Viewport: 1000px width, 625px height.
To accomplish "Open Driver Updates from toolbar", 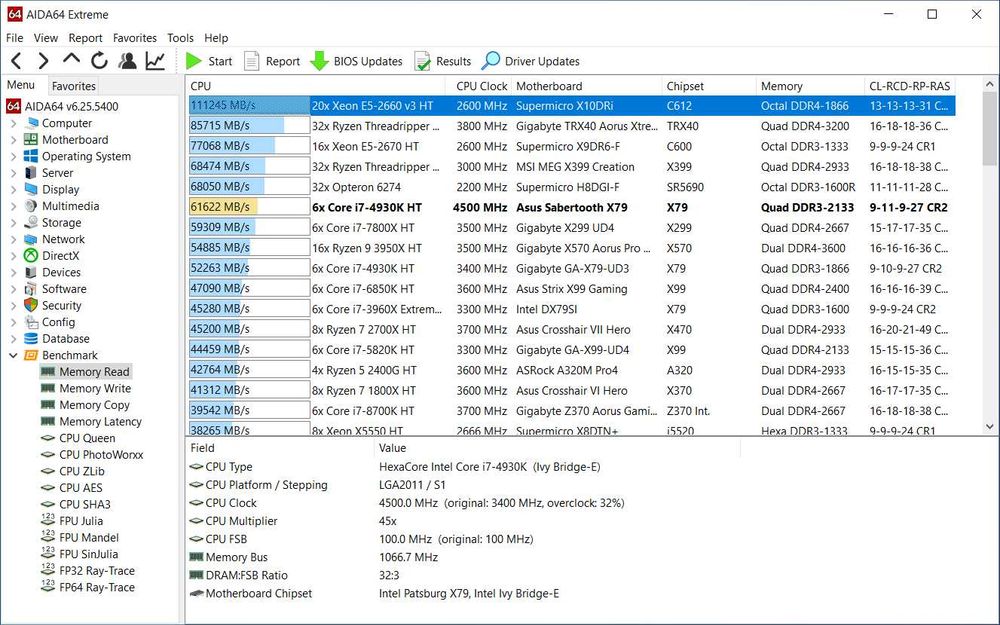I will click(531, 61).
